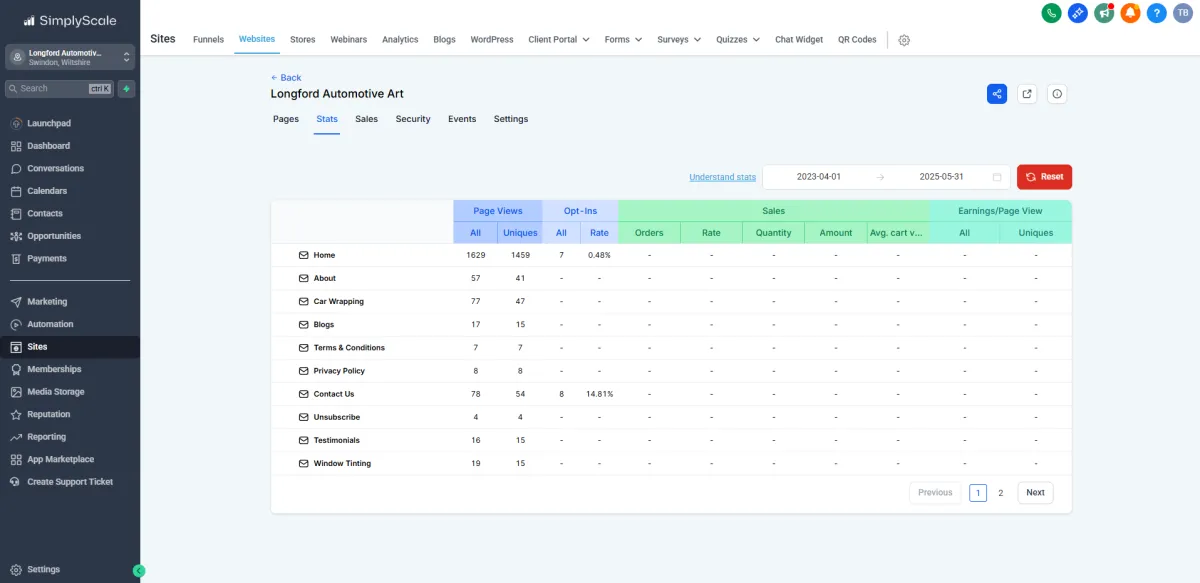This screenshot has height=583, width=1200.
Task: Click the green phone icon
Action: point(1051,13)
